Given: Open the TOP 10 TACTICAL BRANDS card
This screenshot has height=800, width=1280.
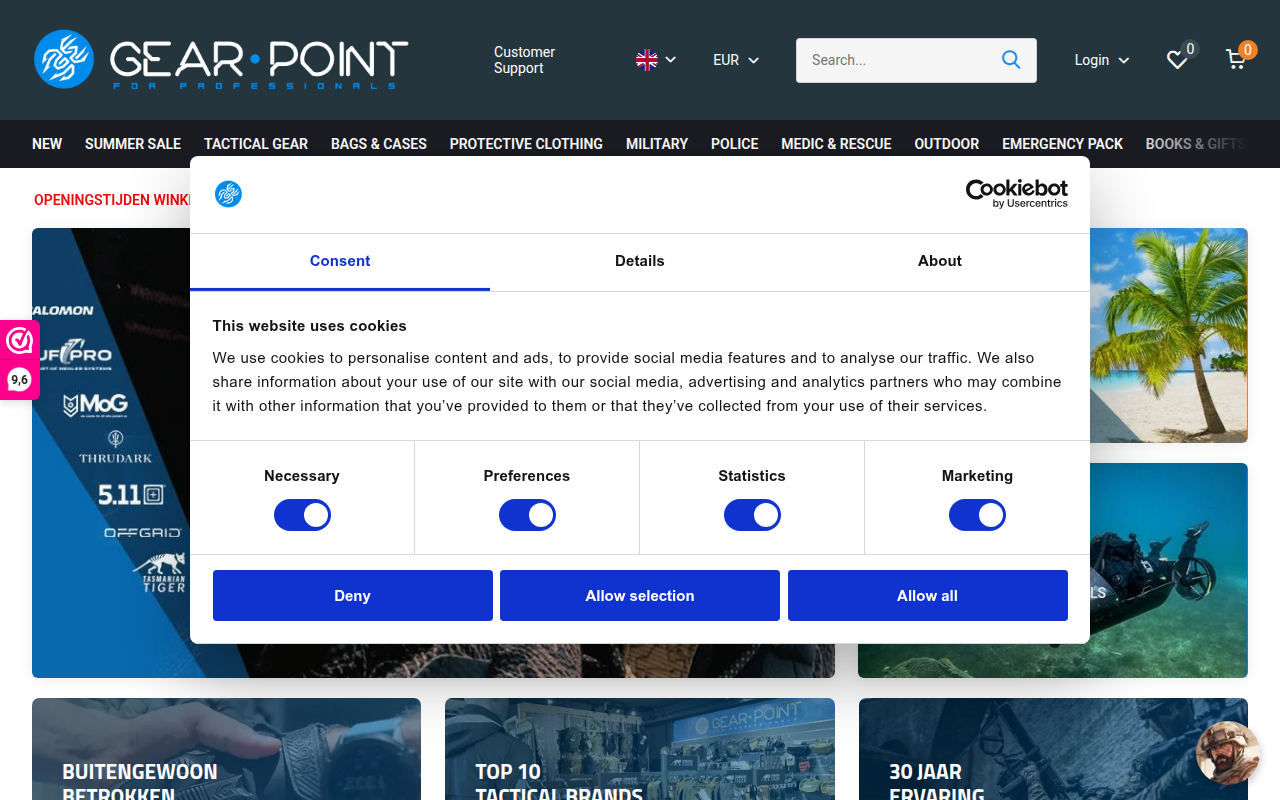Looking at the screenshot, I should [x=640, y=749].
